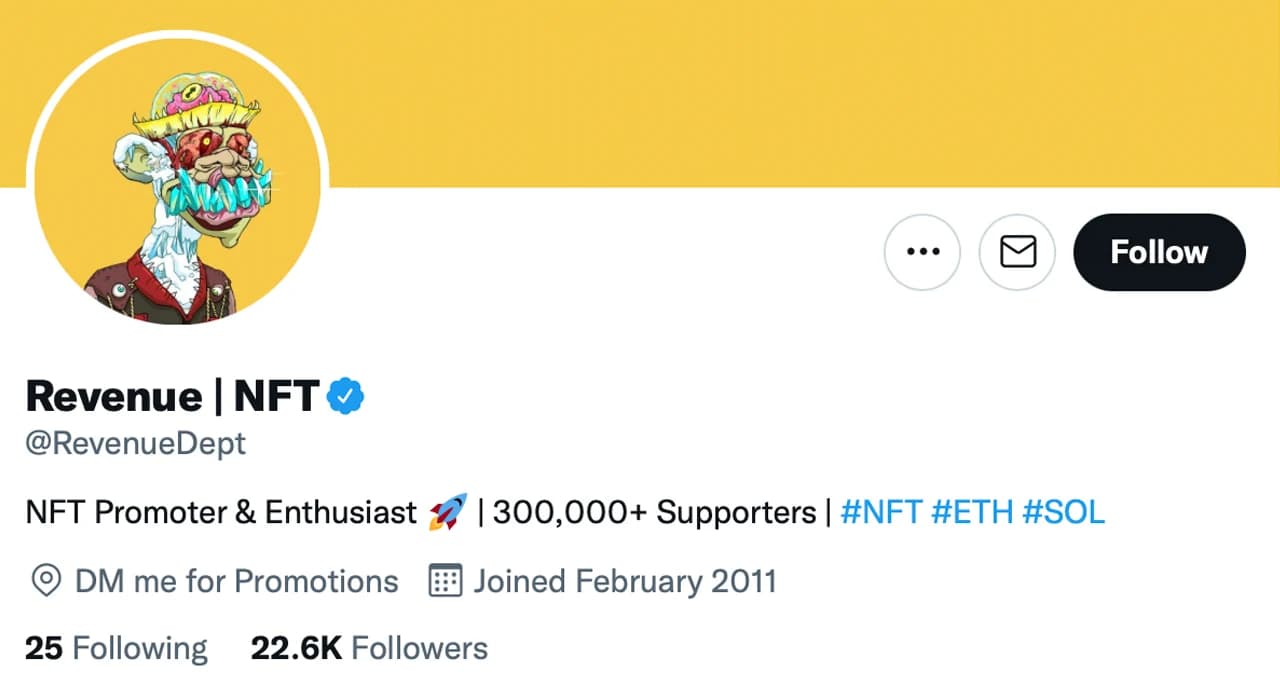Open the three-dot more options menu
Screen dimensions: 1280x673
click(922, 252)
